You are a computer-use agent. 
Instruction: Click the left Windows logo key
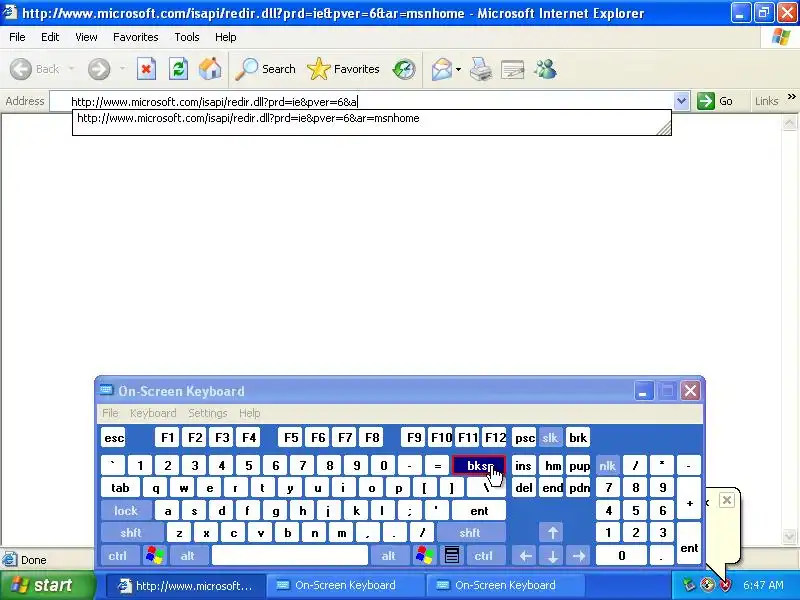pyautogui.click(x=154, y=556)
